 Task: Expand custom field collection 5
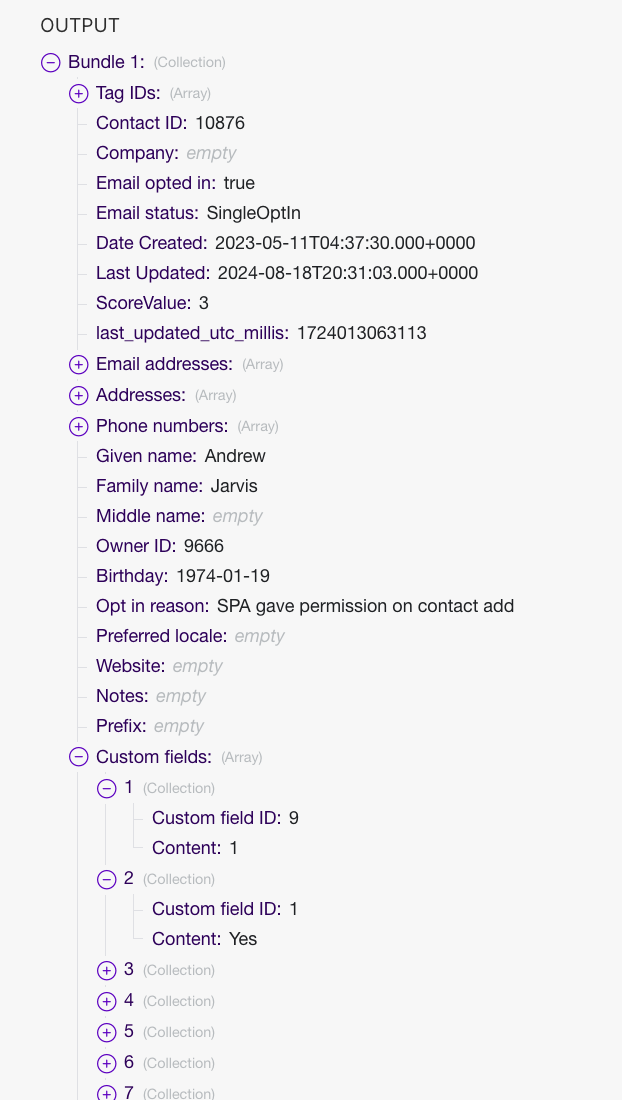pos(107,1032)
